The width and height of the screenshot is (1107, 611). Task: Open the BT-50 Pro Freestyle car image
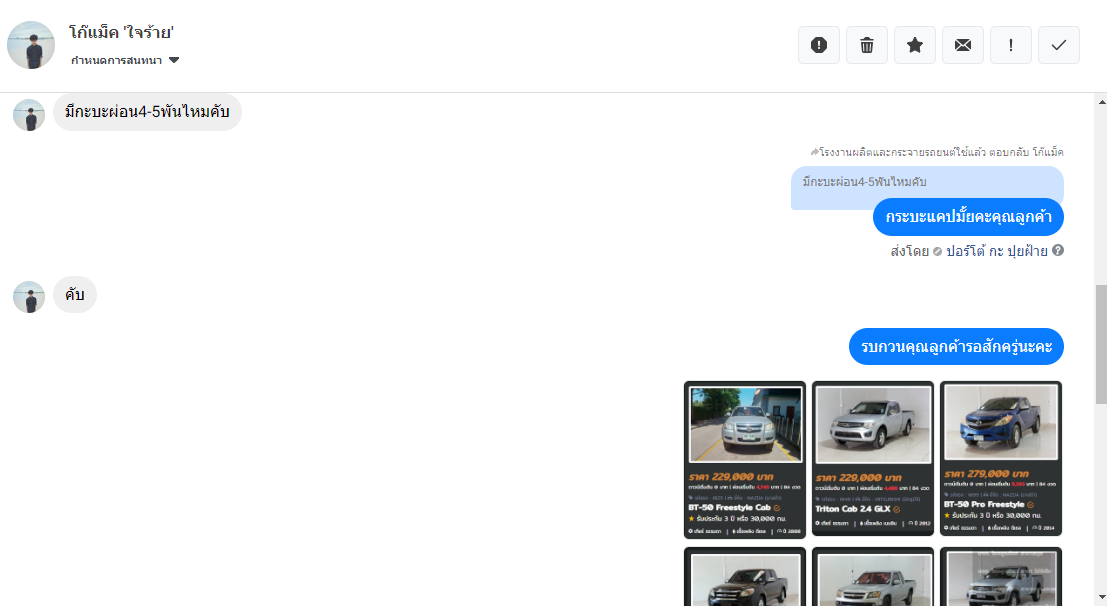pyautogui.click(x=1001, y=458)
